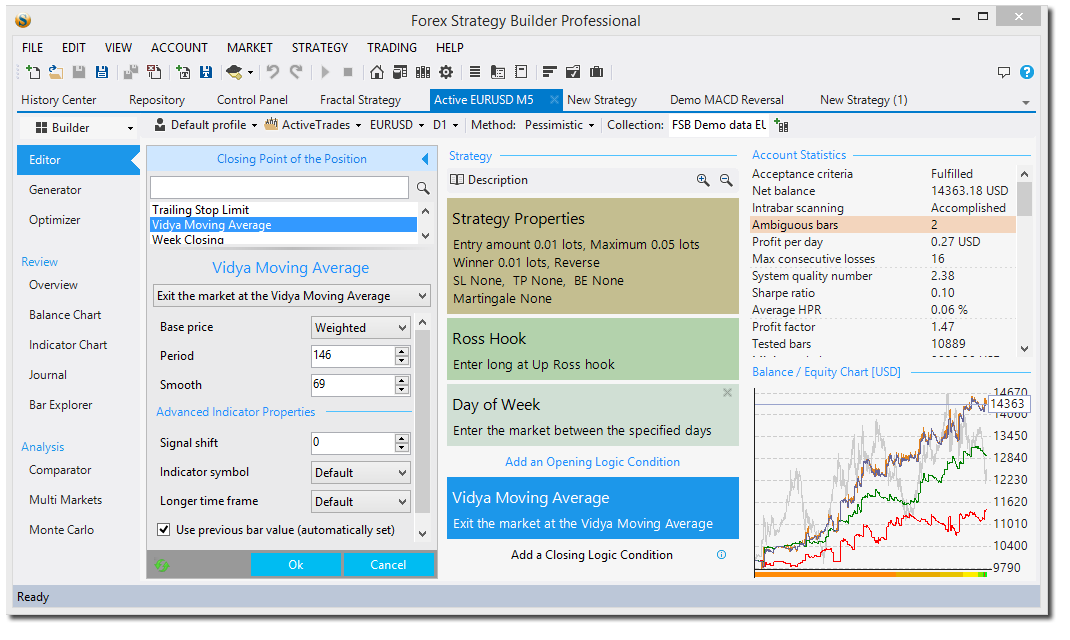Redo change with the redo arrow
Image resolution: width=1070 pixels, height=640 pixels.
pos(296,72)
